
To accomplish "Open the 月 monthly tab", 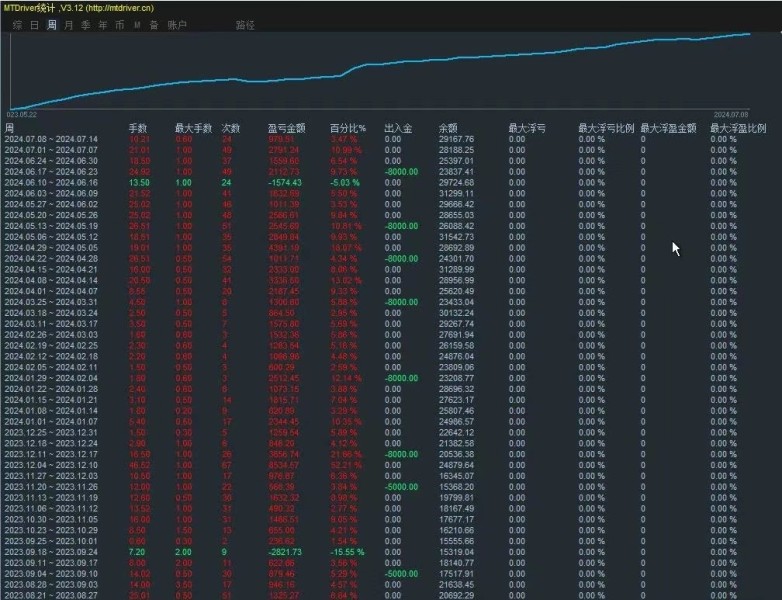I will [69, 25].
